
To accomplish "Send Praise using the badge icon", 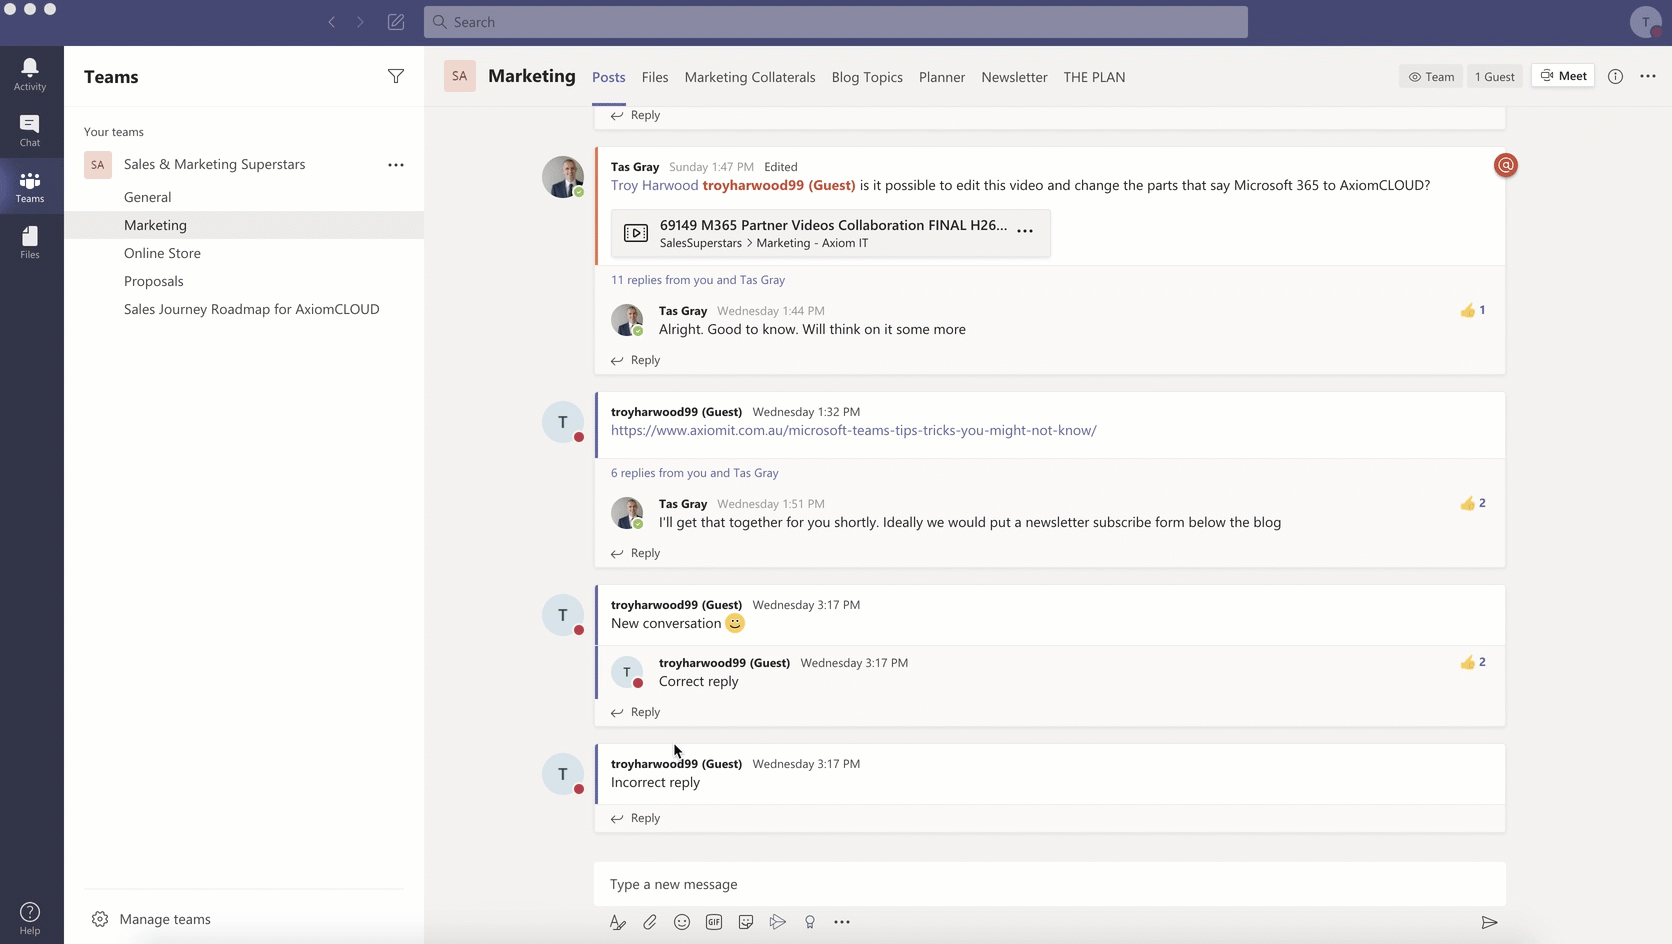I will (810, 922).
